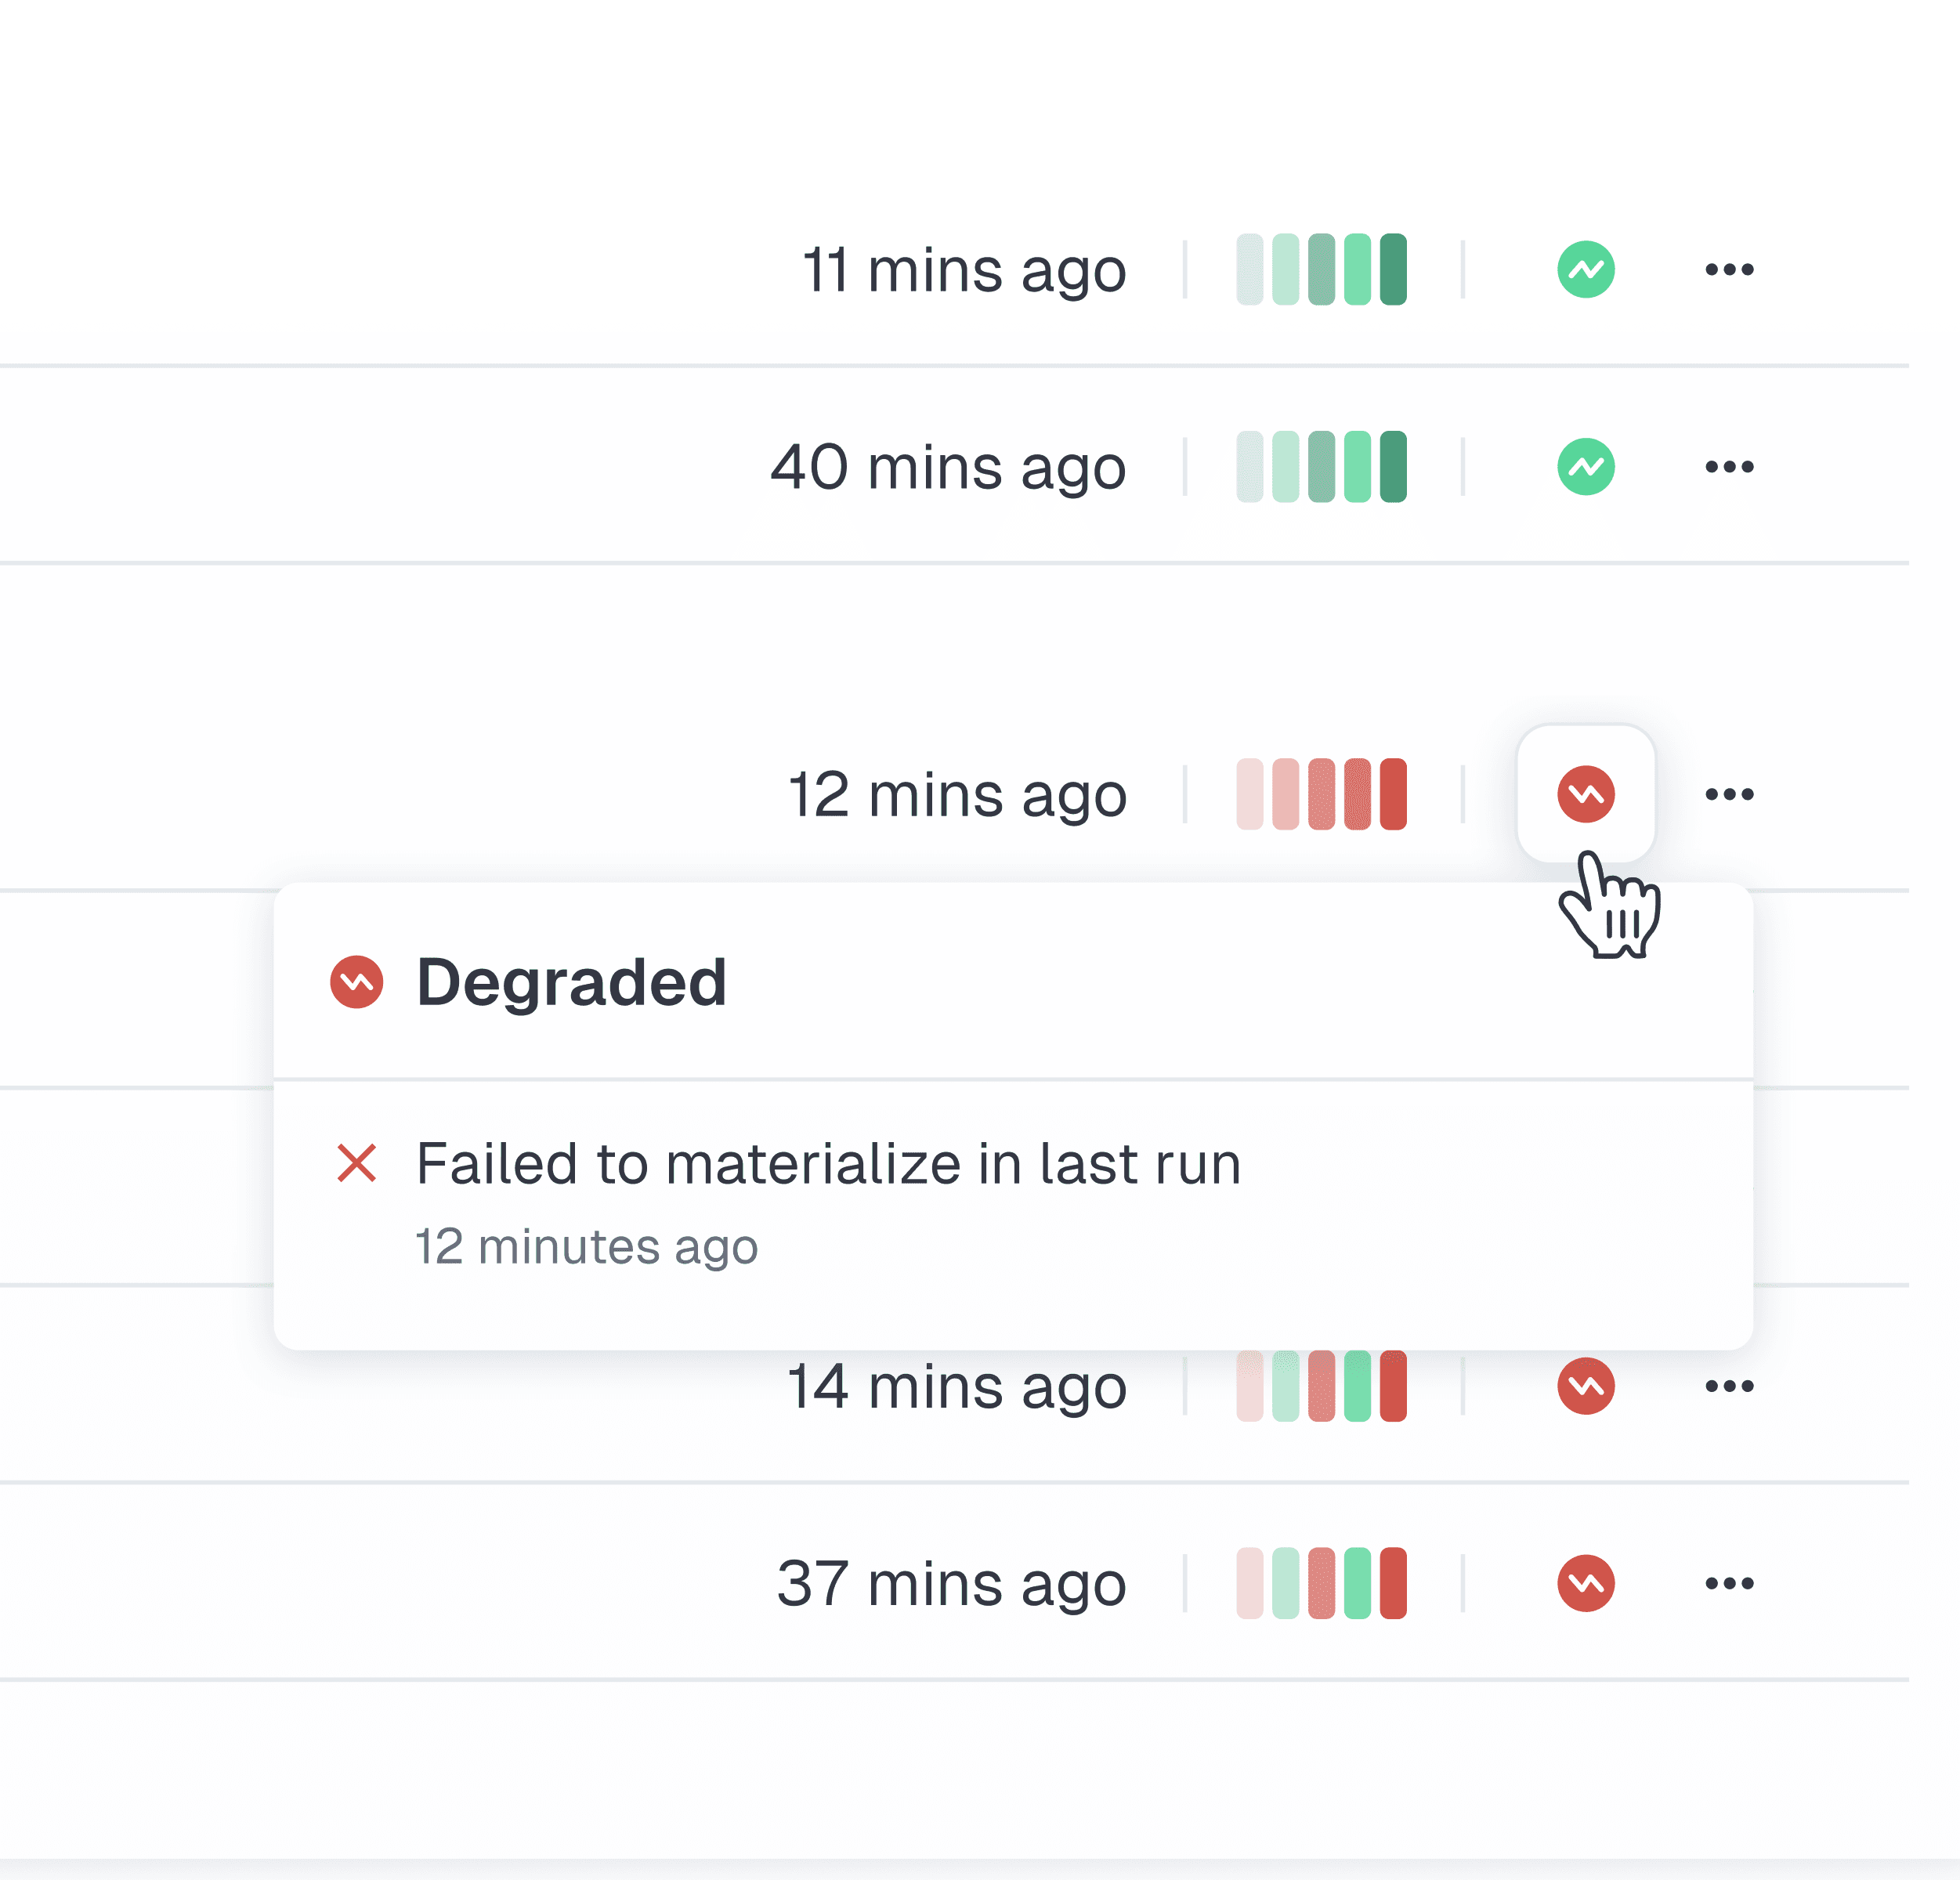This screenshot has width=1960, height=1880.
Task: Open the three-dot menu on the 12 mins ago row
Action: pyautogui.click(x=1730, y=793)
